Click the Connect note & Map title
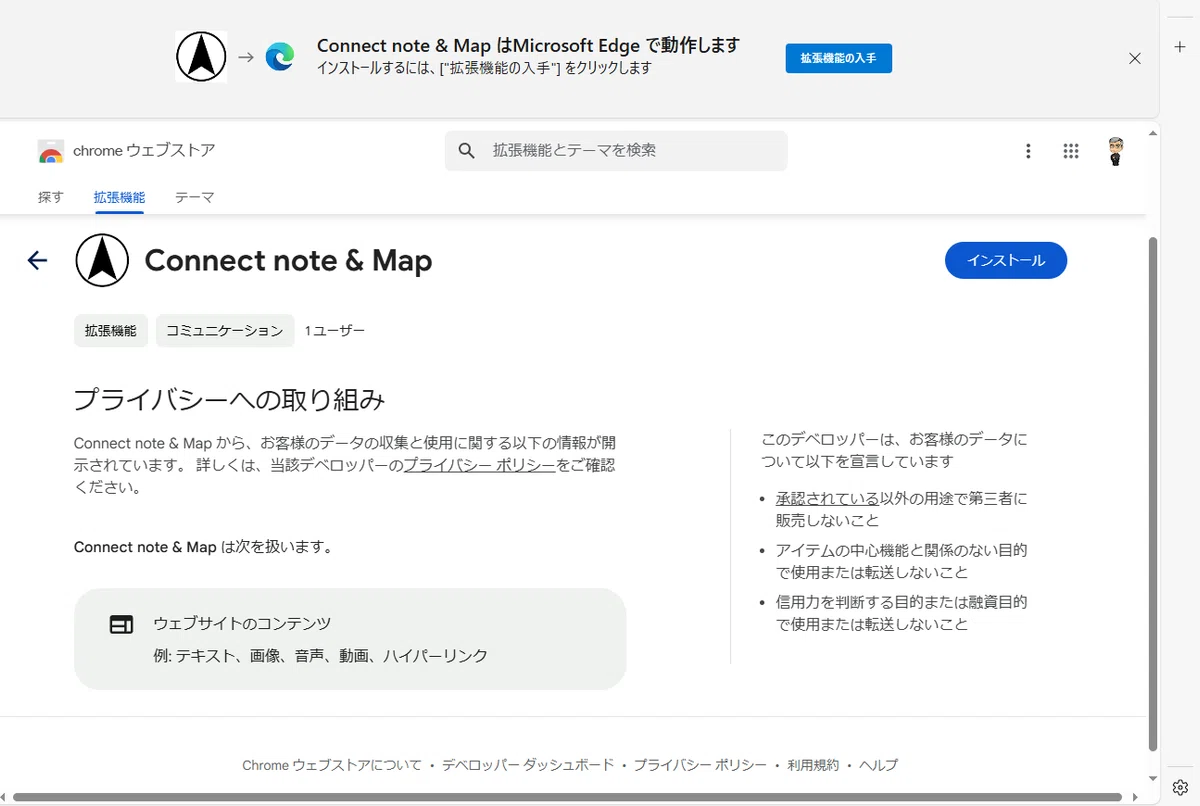 (288, 261)
